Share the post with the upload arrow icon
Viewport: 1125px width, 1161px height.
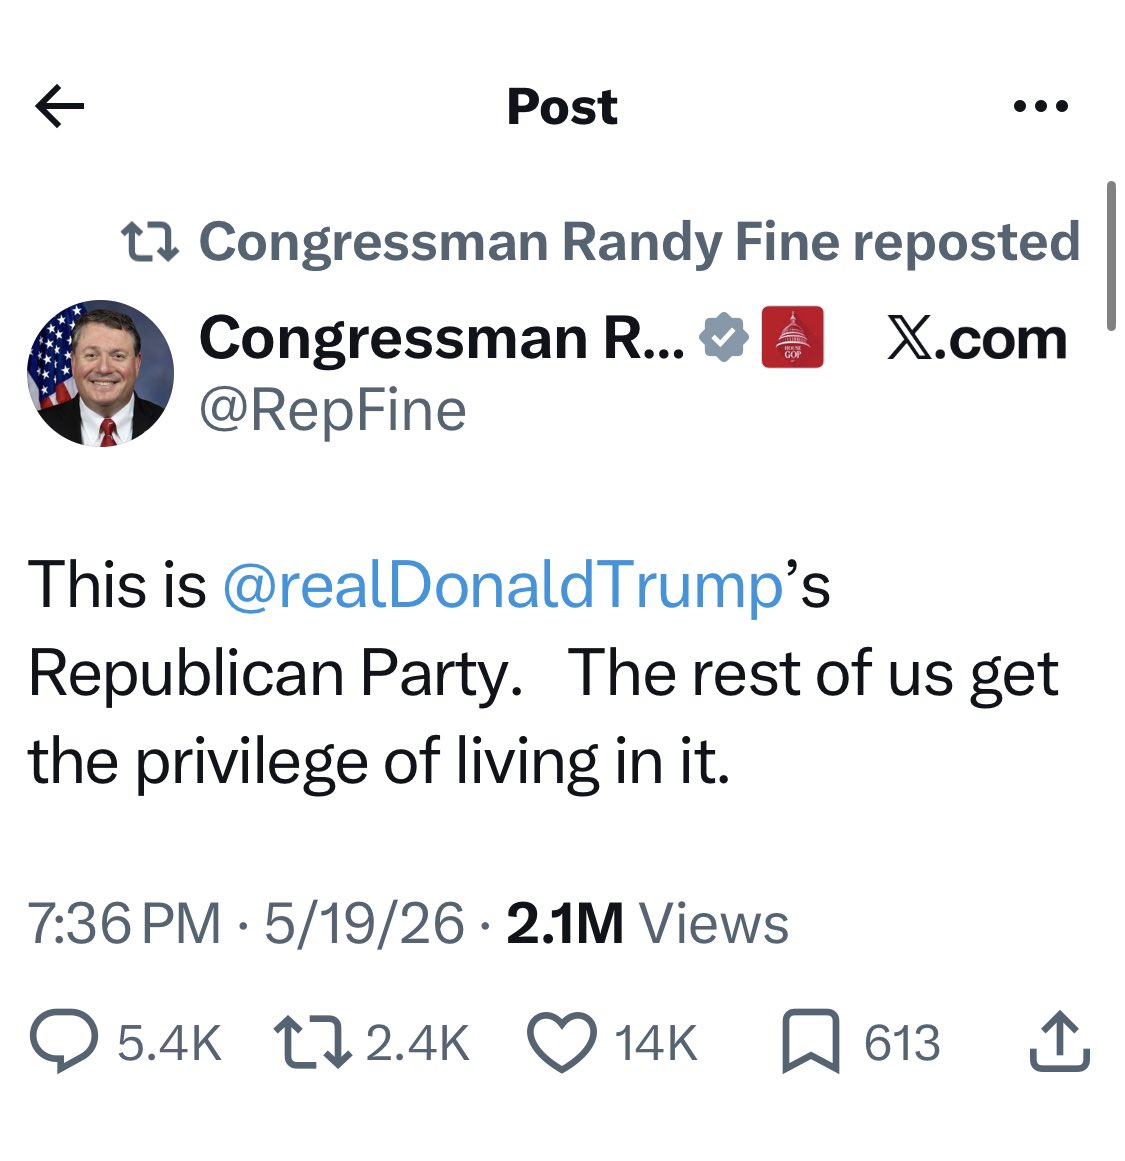[1060, 1041]
